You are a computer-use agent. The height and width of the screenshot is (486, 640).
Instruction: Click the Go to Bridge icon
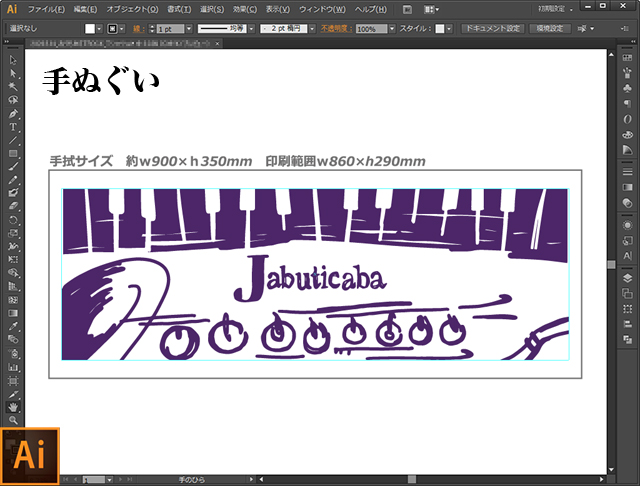coord(407,9)
